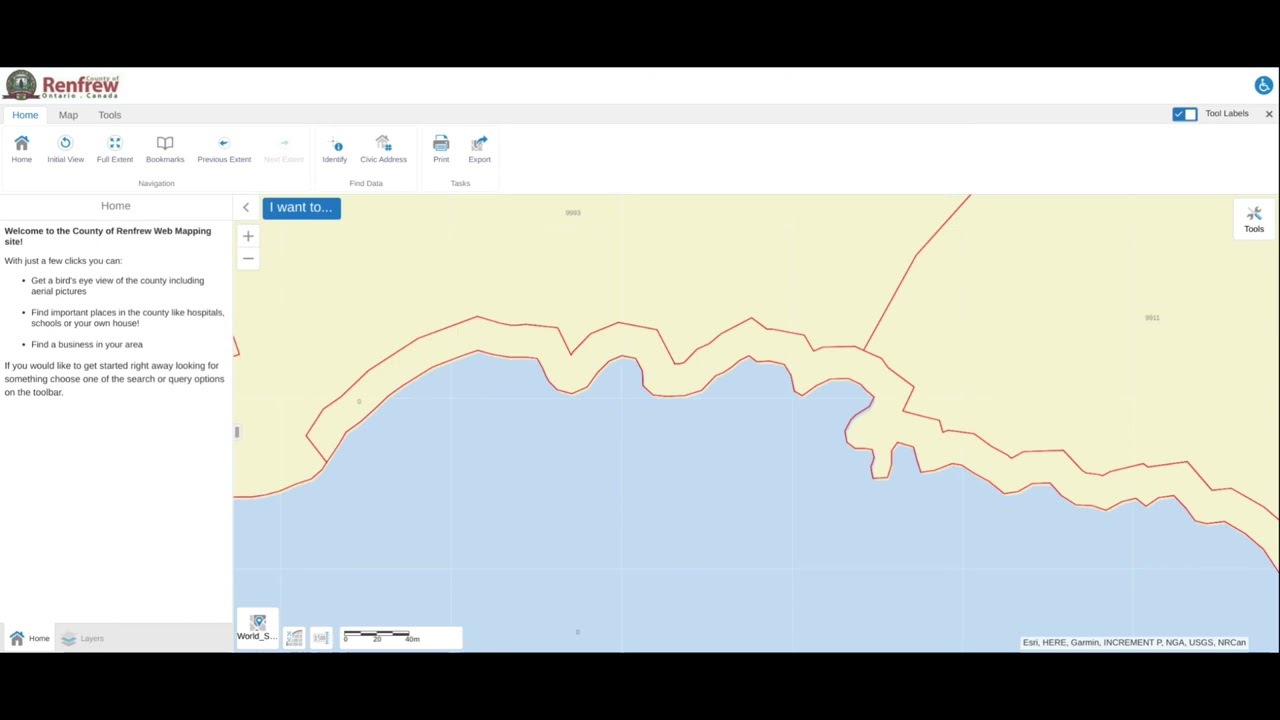Open the Bookmarks tool
Screen dimensions: 1280x720
(x=165, y=149)
